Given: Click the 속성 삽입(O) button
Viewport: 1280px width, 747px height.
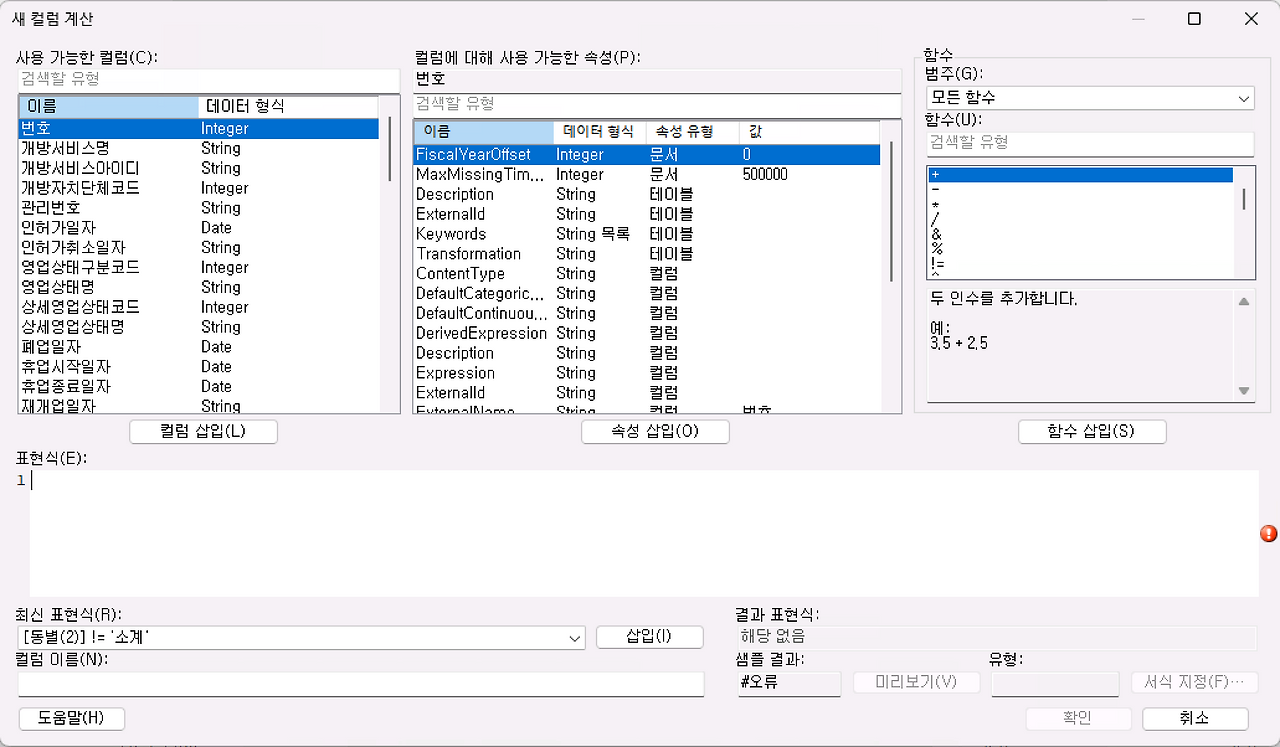Looking at the screenshot, I should 655,431.
